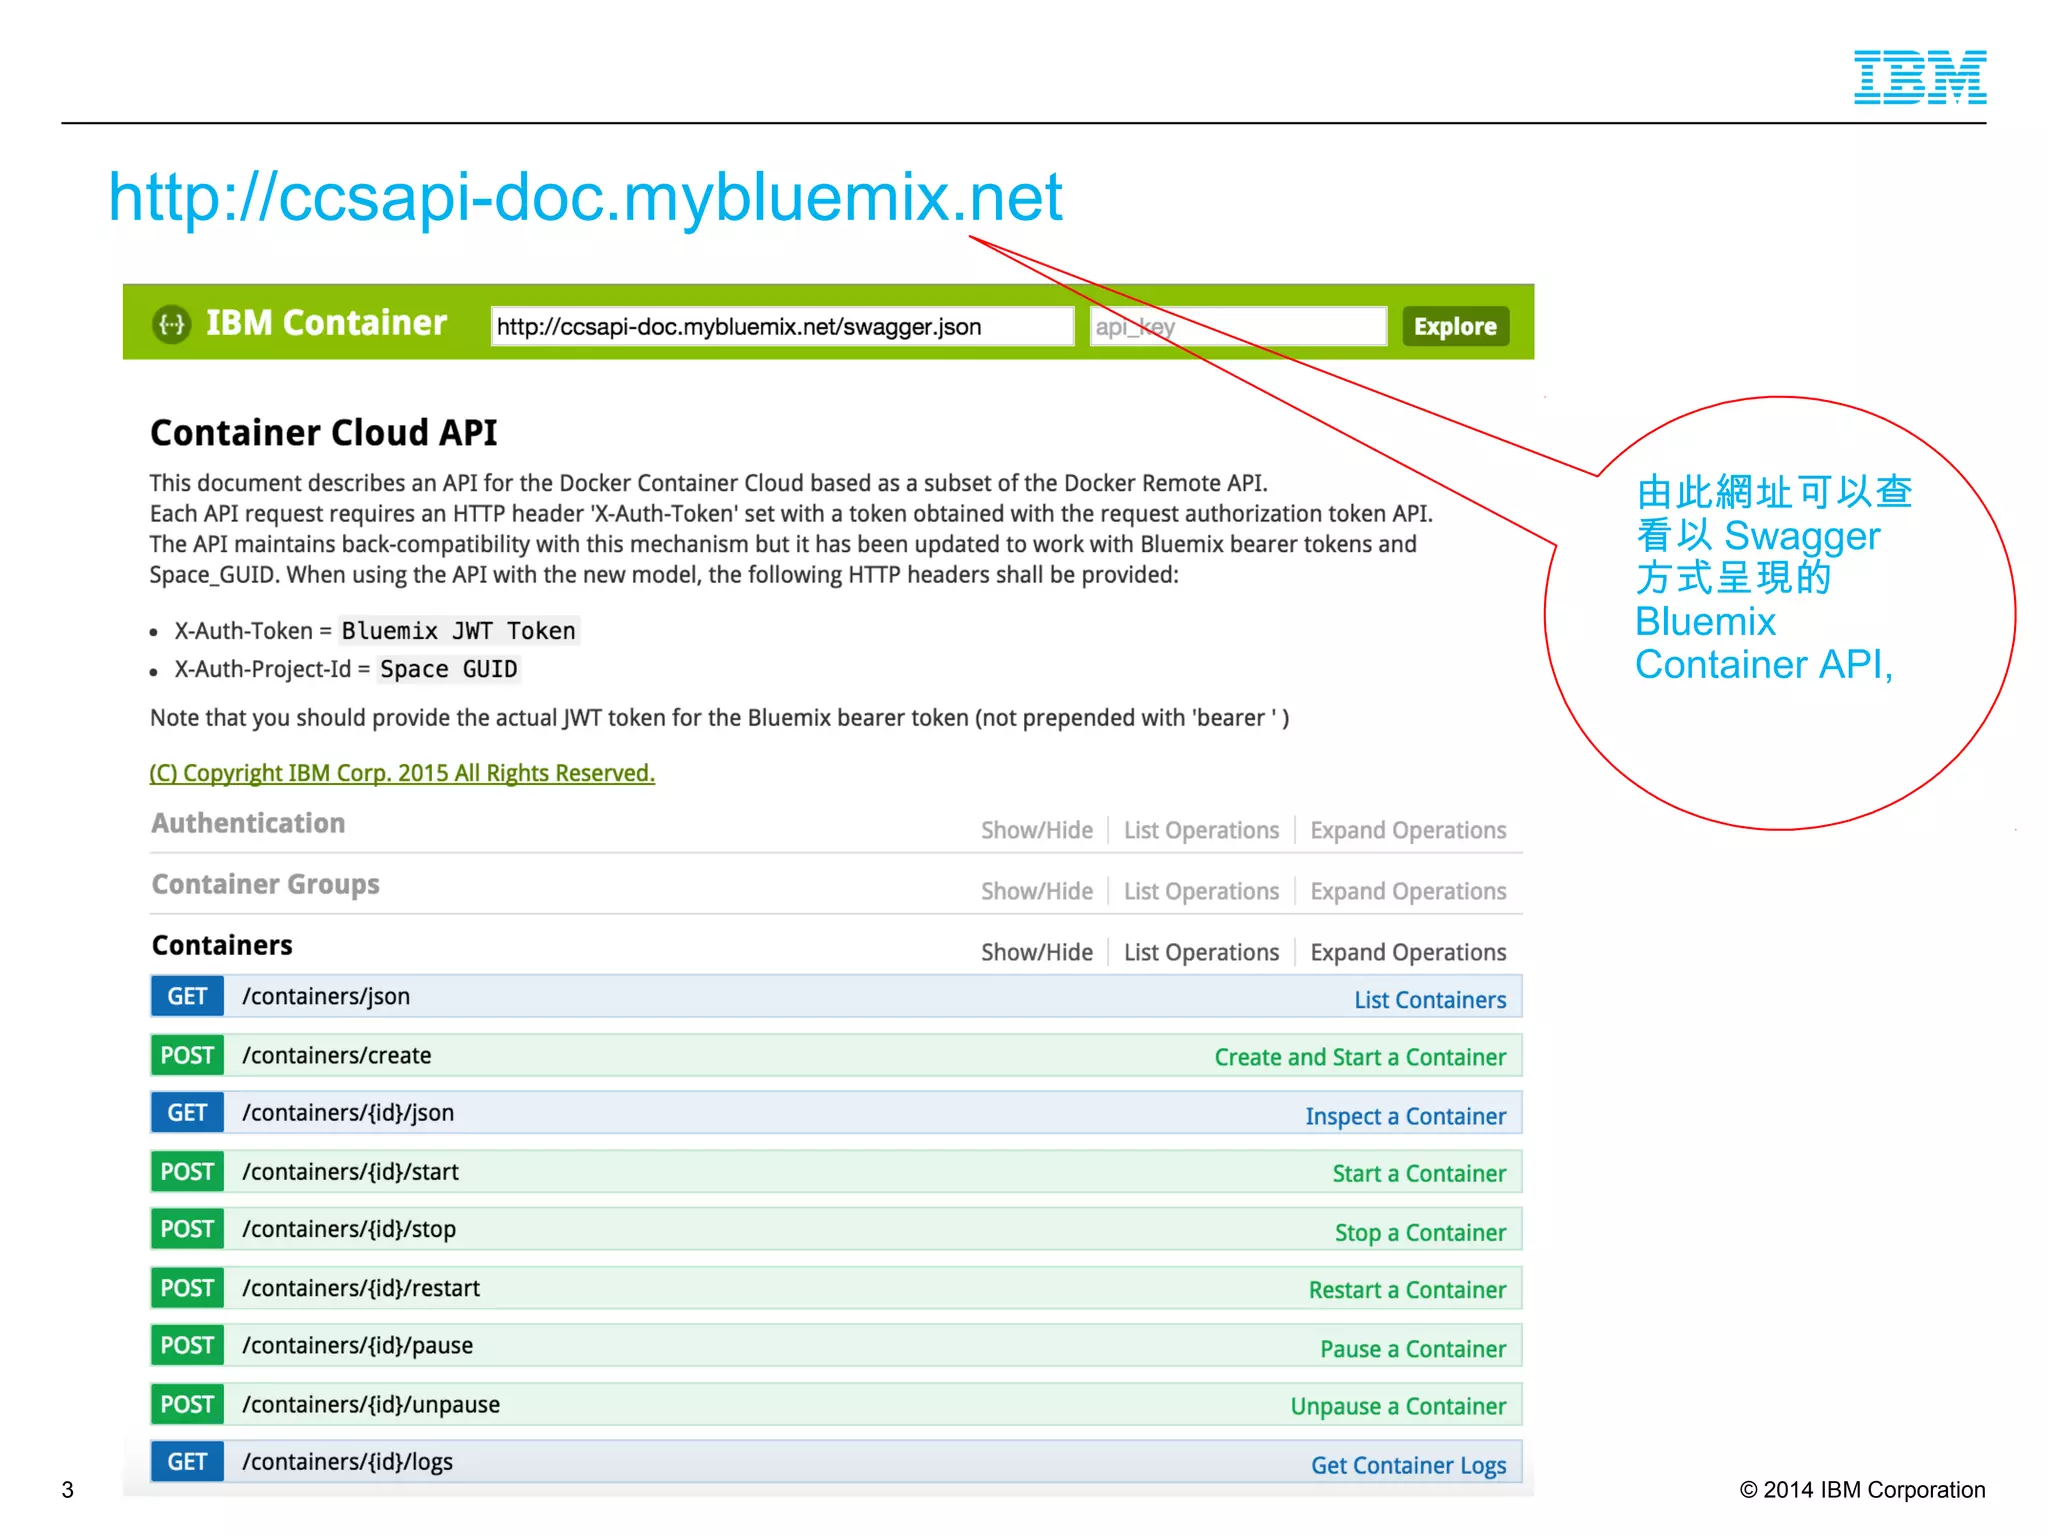
Task: Click POST badge for /containers/{id}/pause
Action: click(x=187, y=1345)
